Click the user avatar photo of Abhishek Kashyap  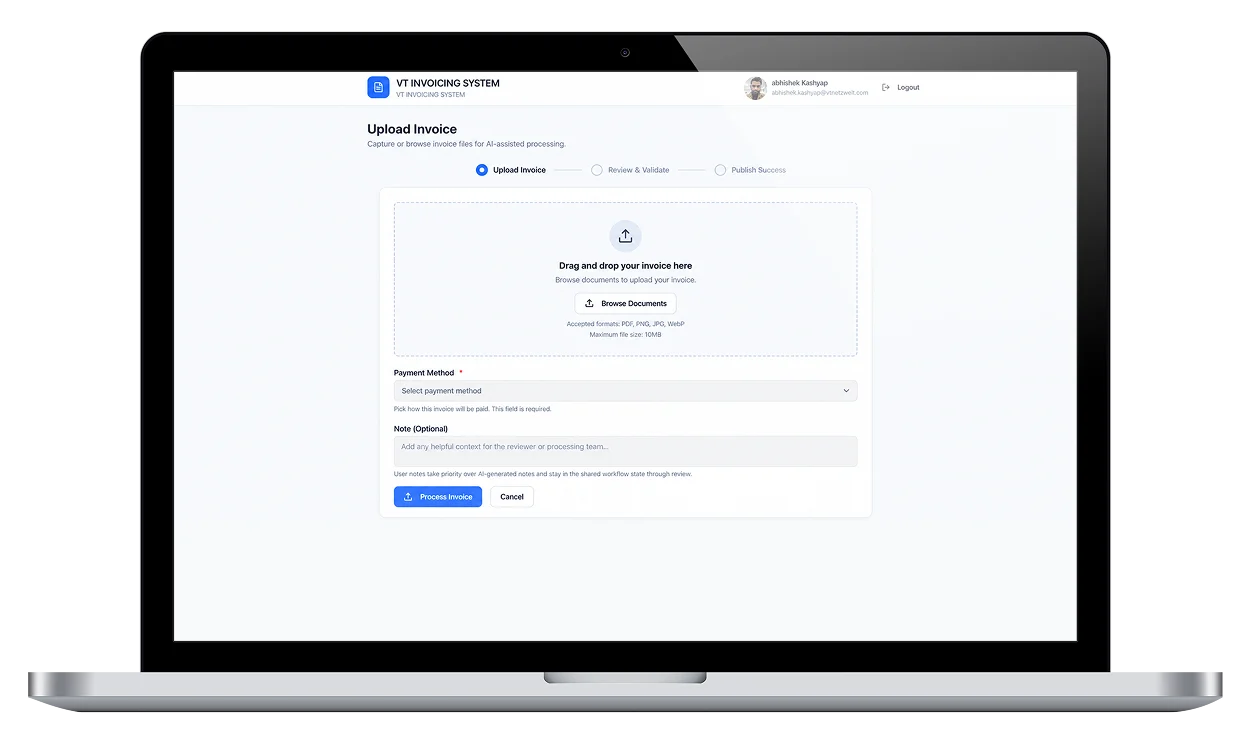[755, 88]
